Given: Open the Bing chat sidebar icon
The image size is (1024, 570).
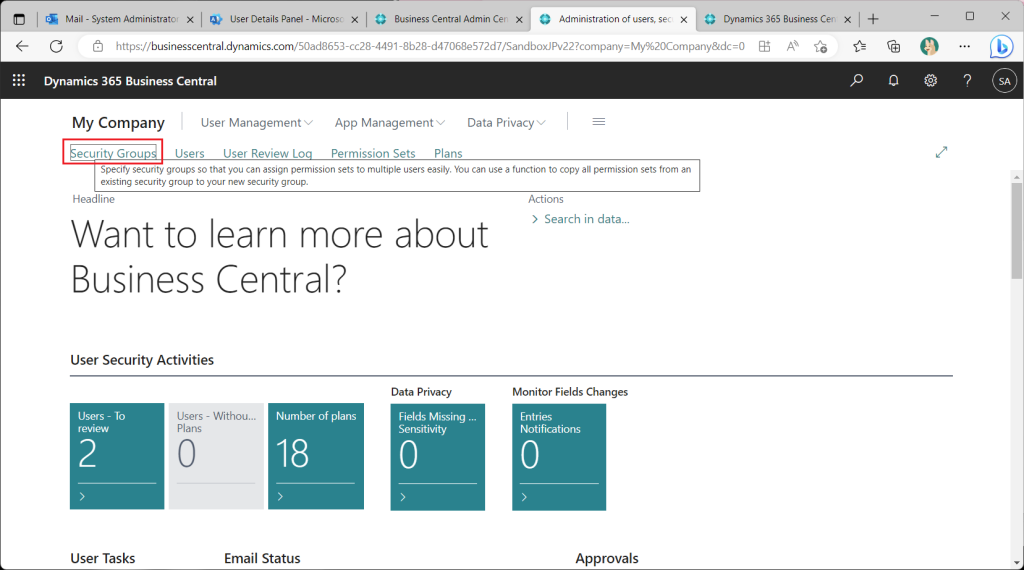Looking at the screenshot, I should click(x=1001, y=46).
